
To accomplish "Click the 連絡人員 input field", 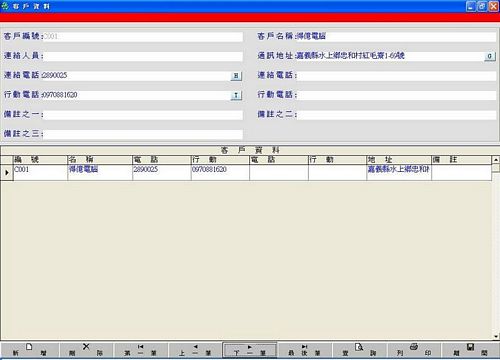I will point(143,56).
